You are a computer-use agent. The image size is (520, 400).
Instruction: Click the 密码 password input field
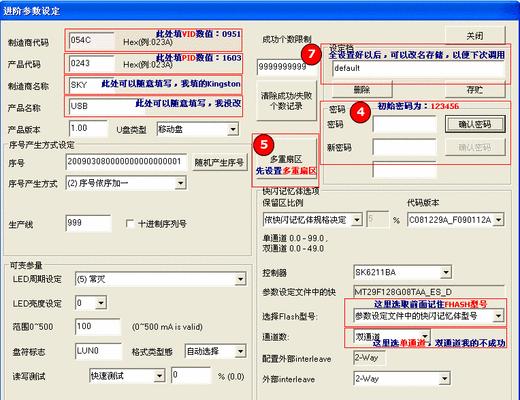tap(404, 124)
